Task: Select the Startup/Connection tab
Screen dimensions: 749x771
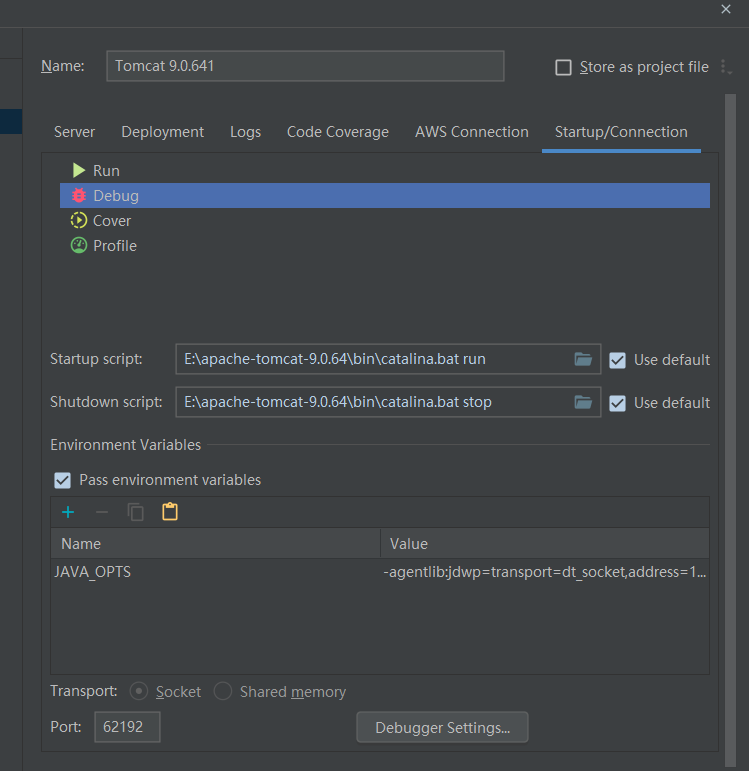Action: coord(621,132)
